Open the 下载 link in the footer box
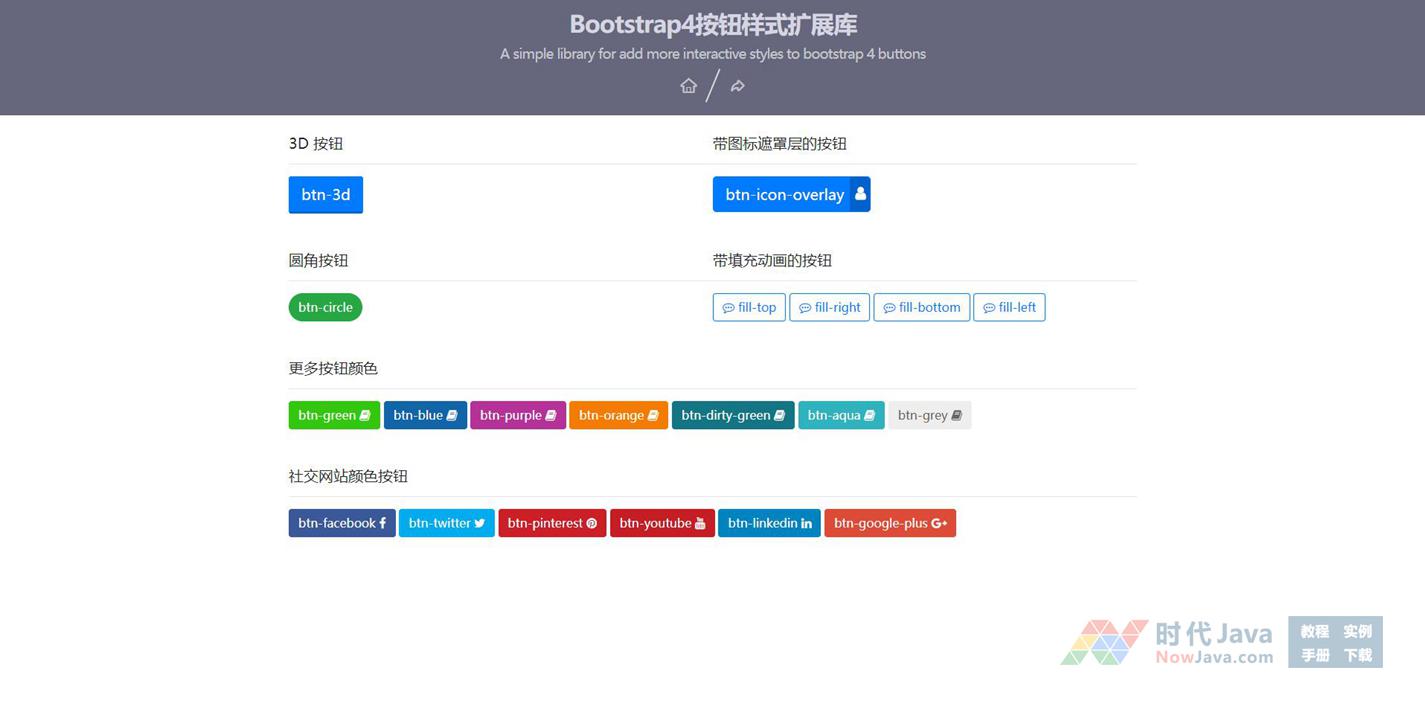This screenshot has height=718, width=1425. coord(1357,655)
